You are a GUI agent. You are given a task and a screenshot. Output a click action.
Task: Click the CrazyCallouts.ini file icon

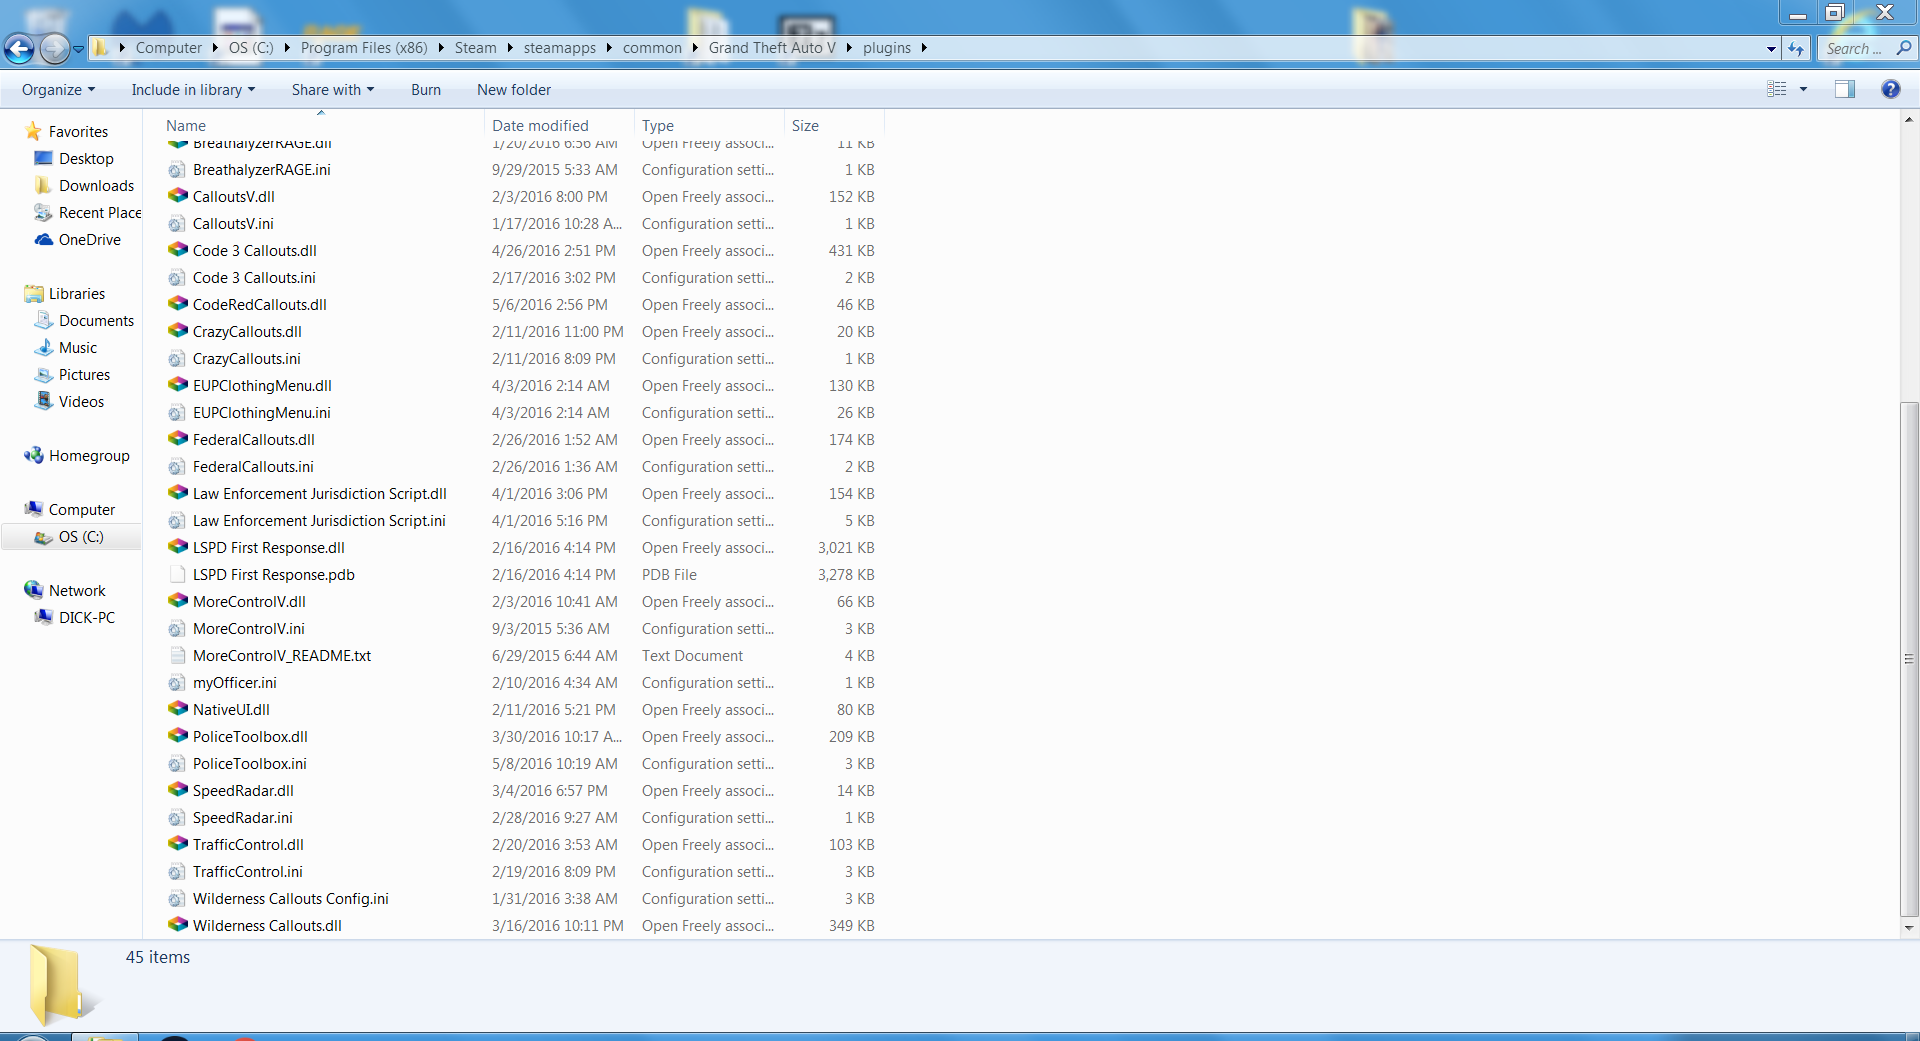coord(177,359)
